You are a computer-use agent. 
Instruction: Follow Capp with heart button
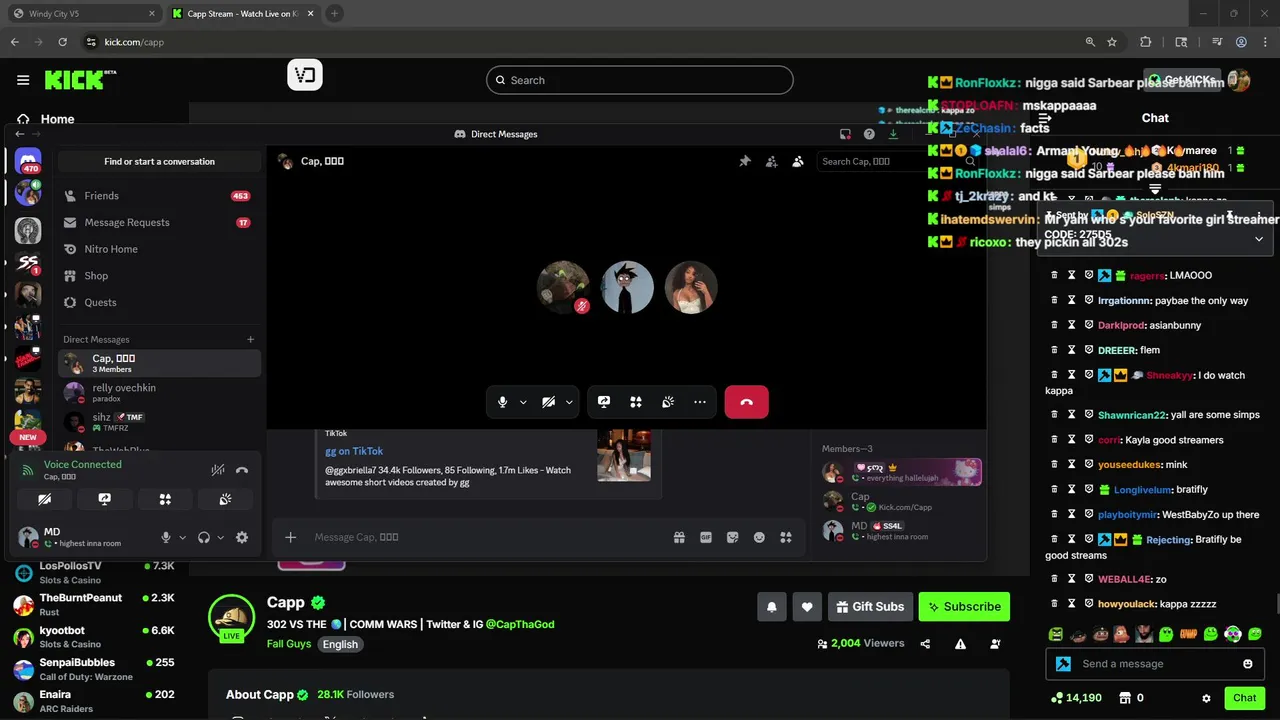pos(807,607)
